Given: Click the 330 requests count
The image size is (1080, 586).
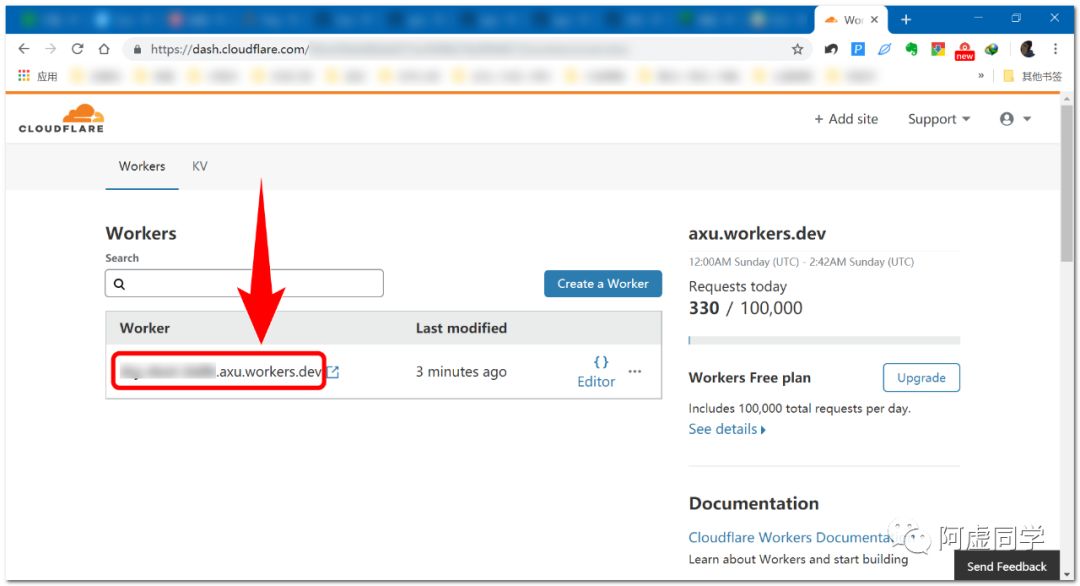Looking at the screenshot, I should [x=704, y=308].
